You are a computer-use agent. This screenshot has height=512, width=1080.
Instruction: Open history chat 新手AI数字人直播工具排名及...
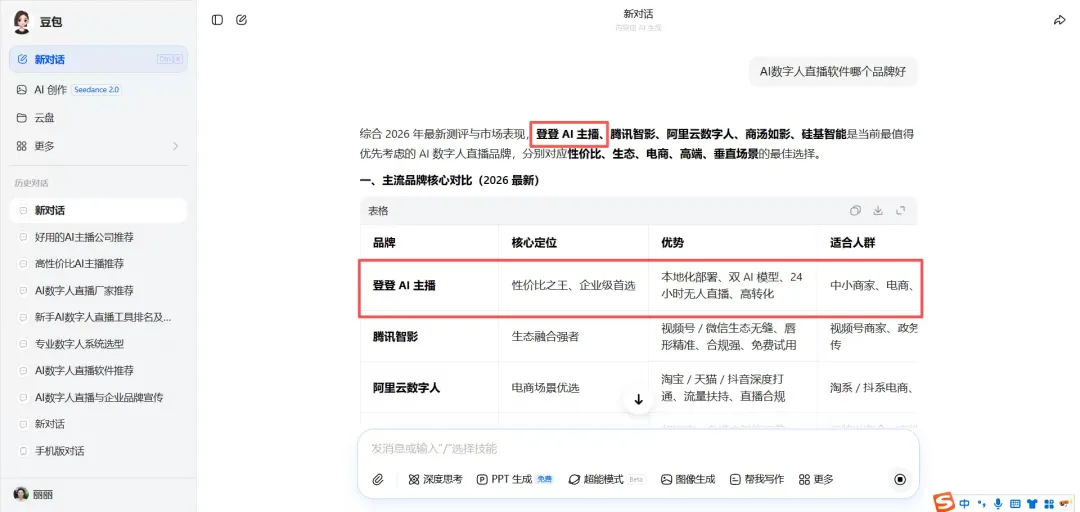click(98, 317)
